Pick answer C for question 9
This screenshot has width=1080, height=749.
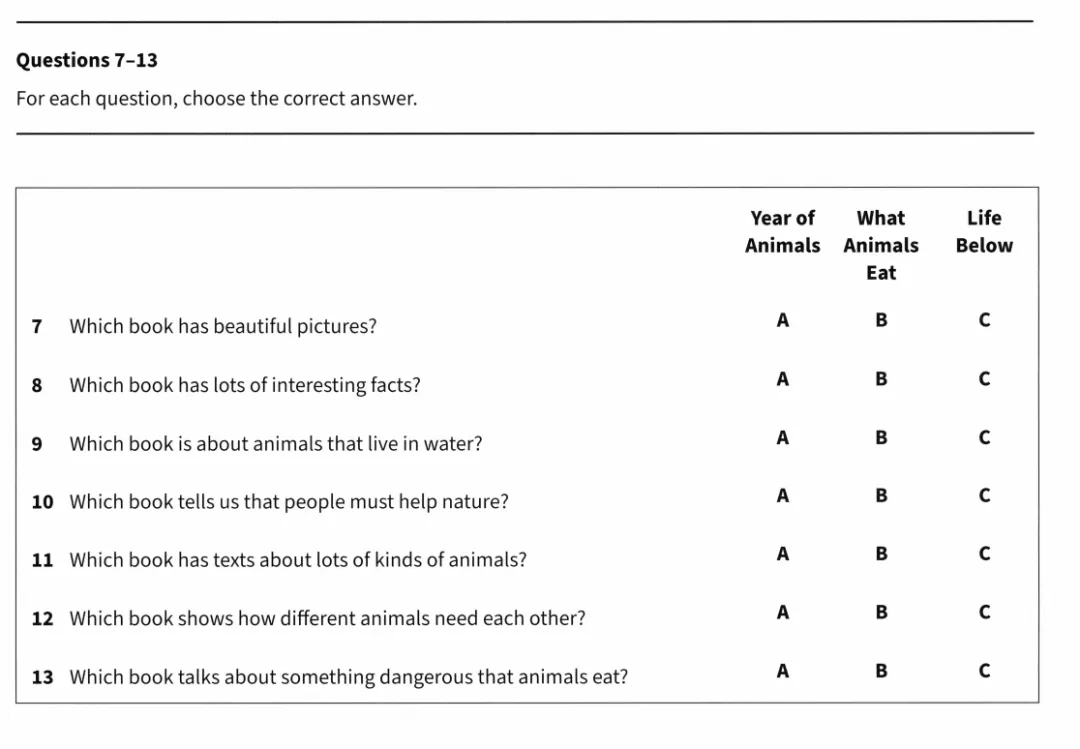984,438
